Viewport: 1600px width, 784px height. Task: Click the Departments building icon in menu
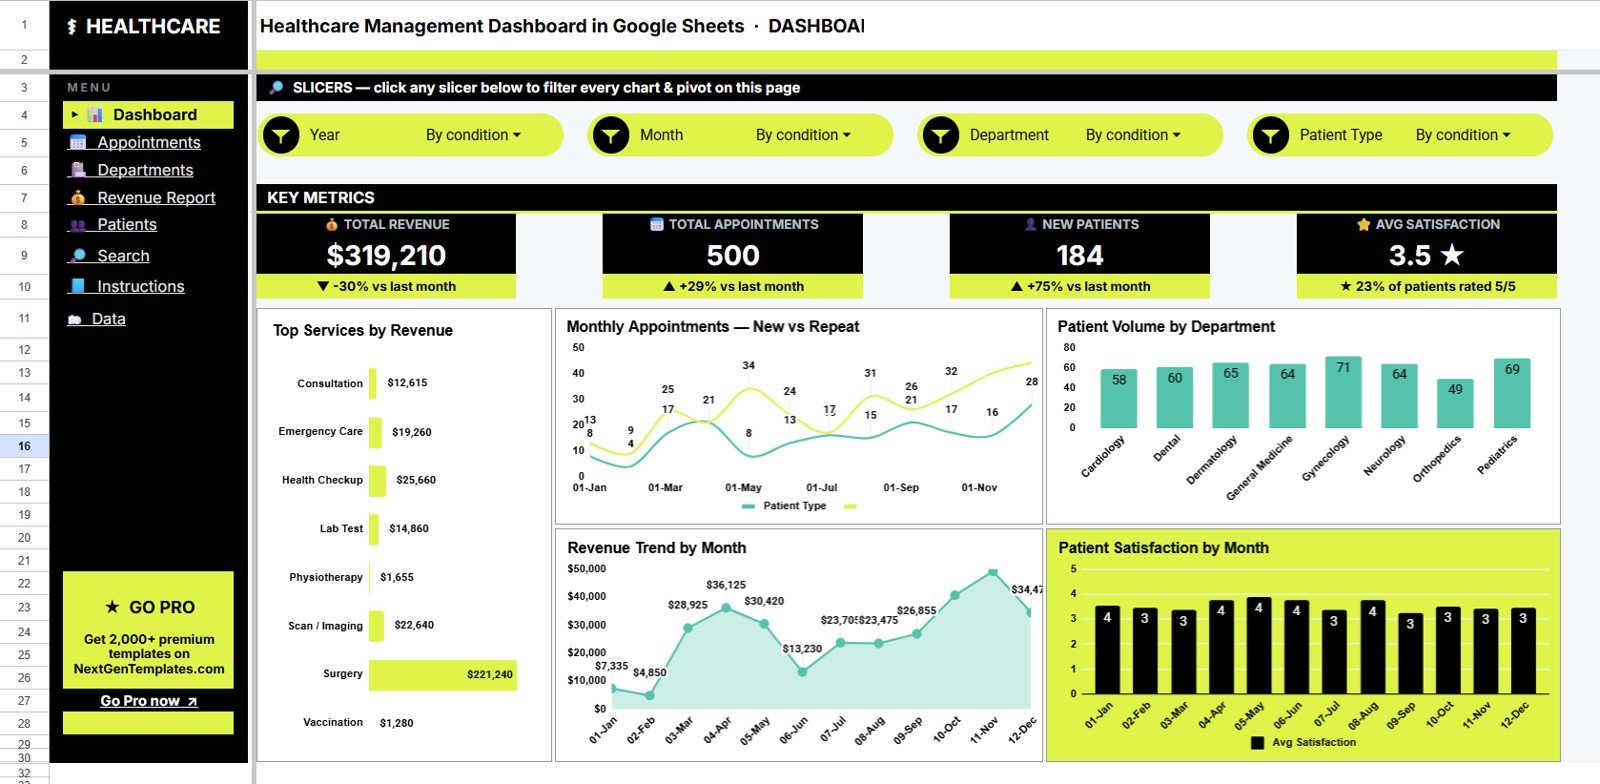click(x=78, y=170)
